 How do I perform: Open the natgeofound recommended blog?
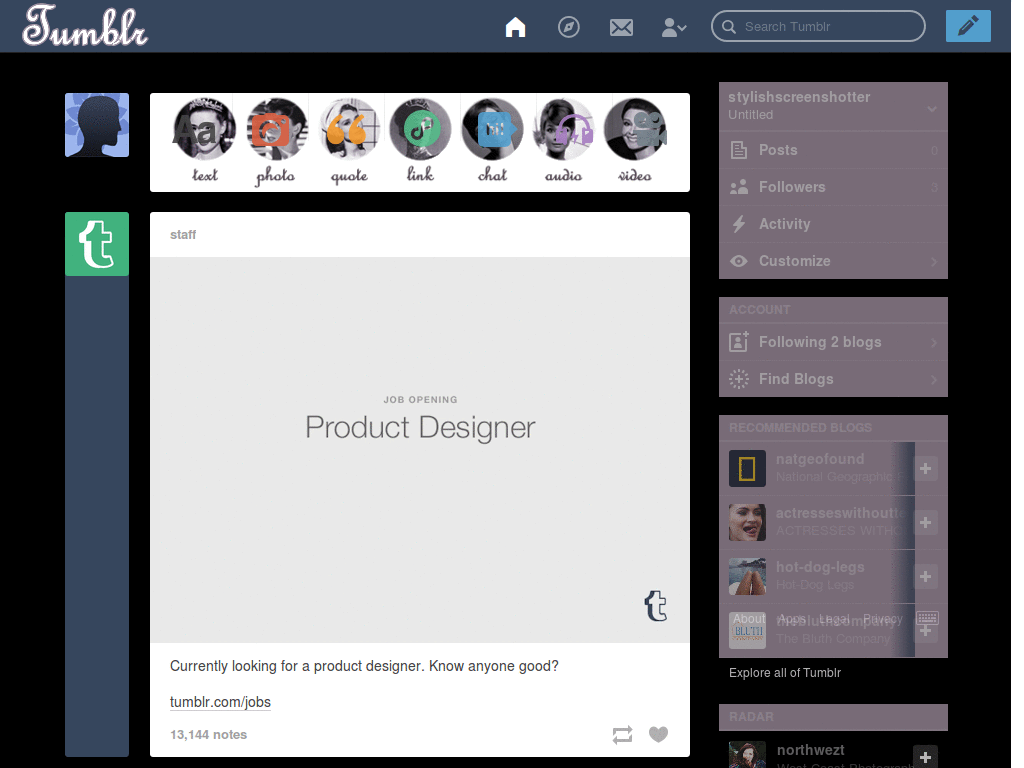pos(820,459)
